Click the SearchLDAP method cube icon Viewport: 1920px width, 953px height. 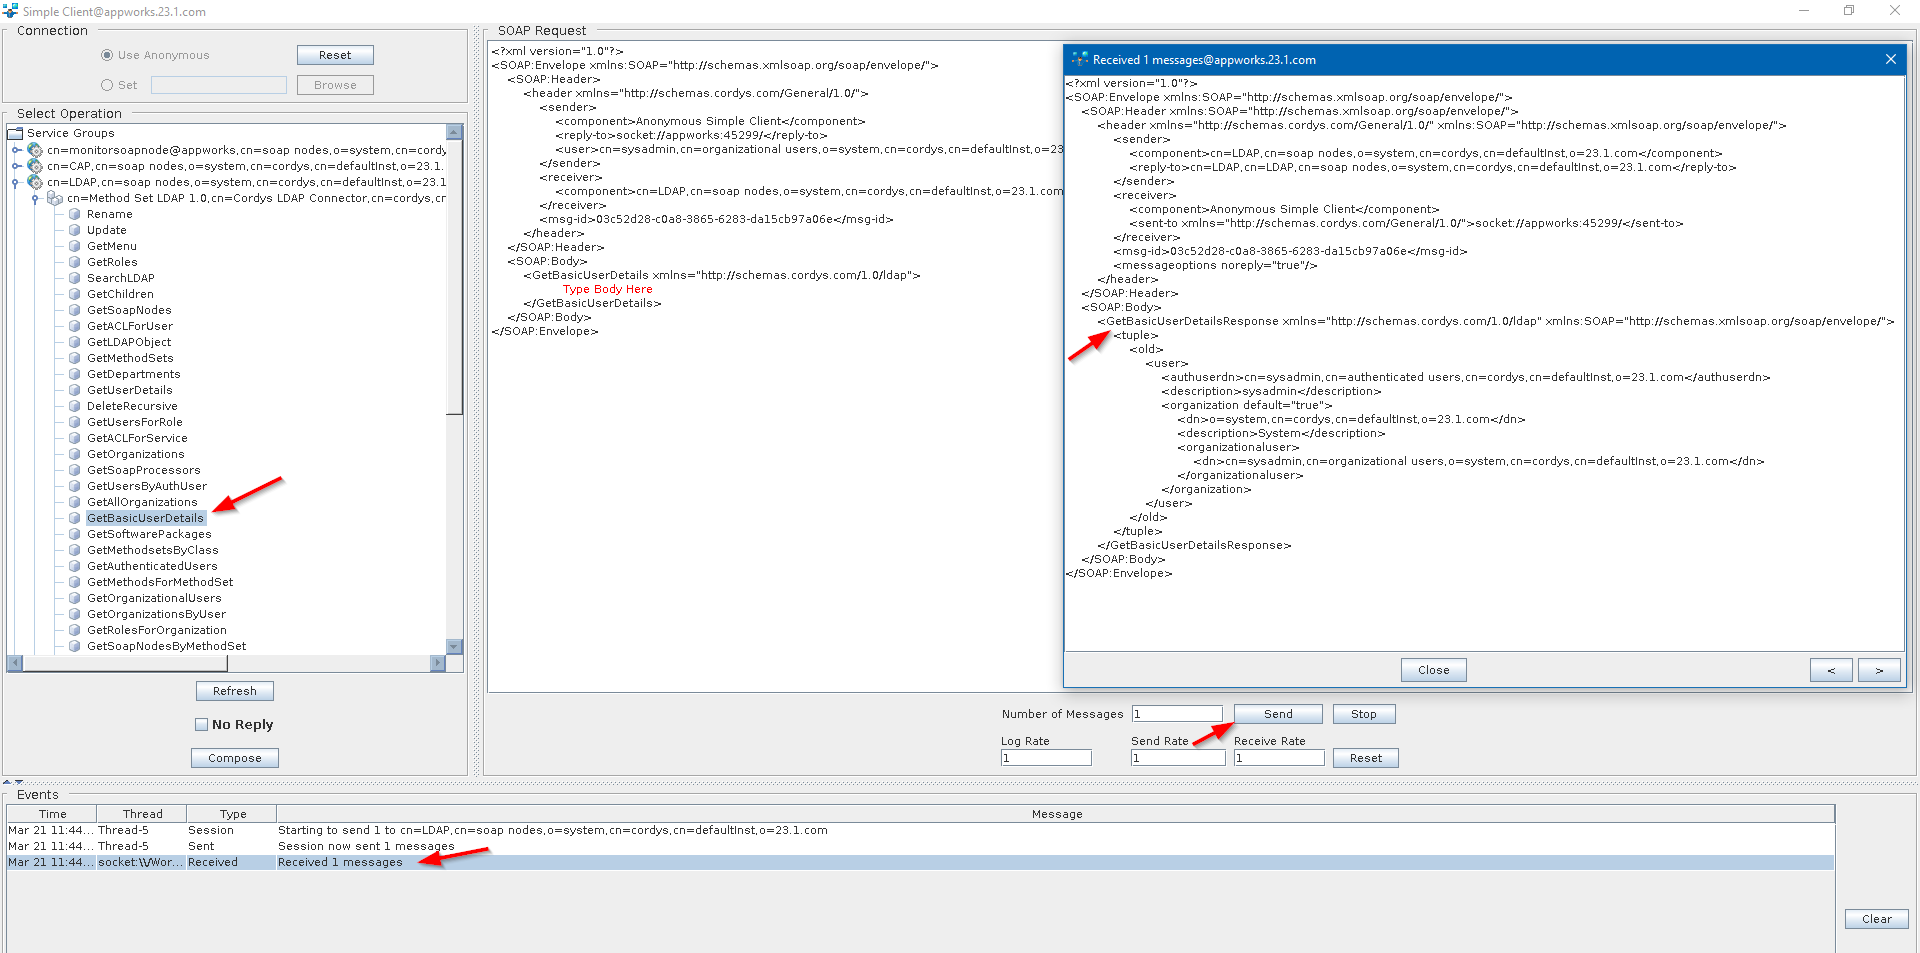coord(75,278)
